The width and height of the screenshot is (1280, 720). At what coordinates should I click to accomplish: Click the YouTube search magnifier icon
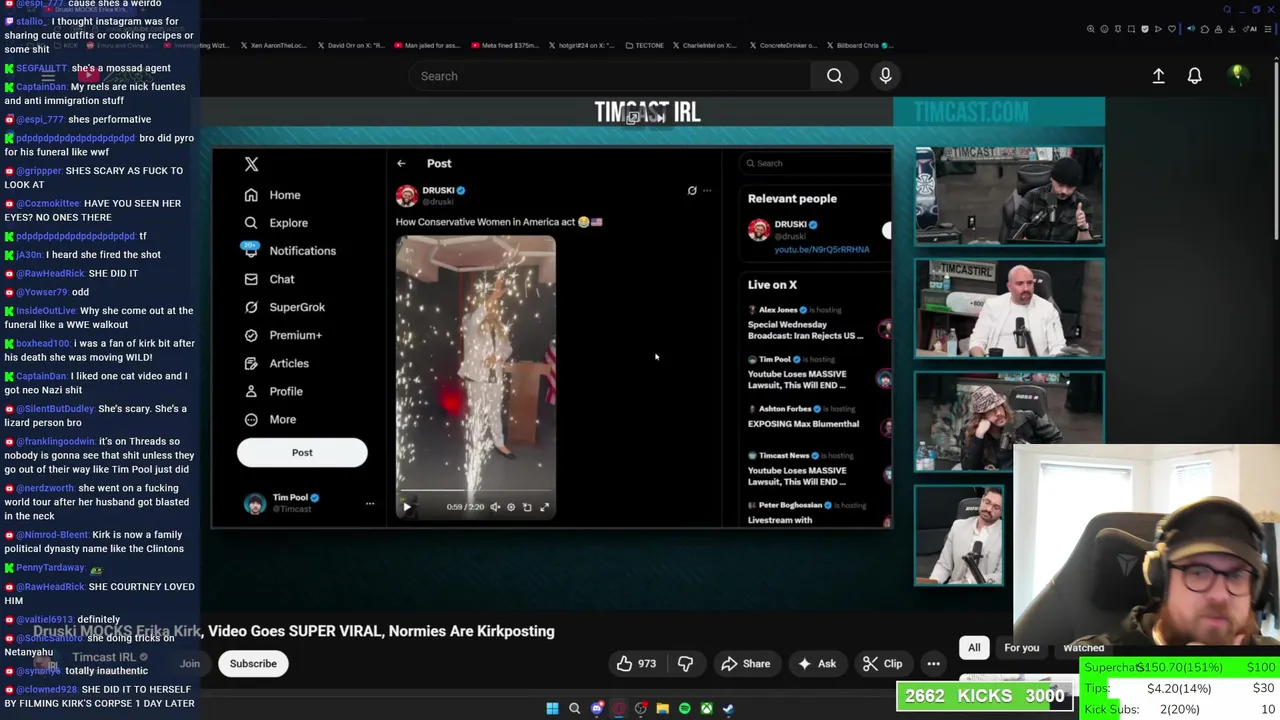pyautogui.click(x=834, y=76)
